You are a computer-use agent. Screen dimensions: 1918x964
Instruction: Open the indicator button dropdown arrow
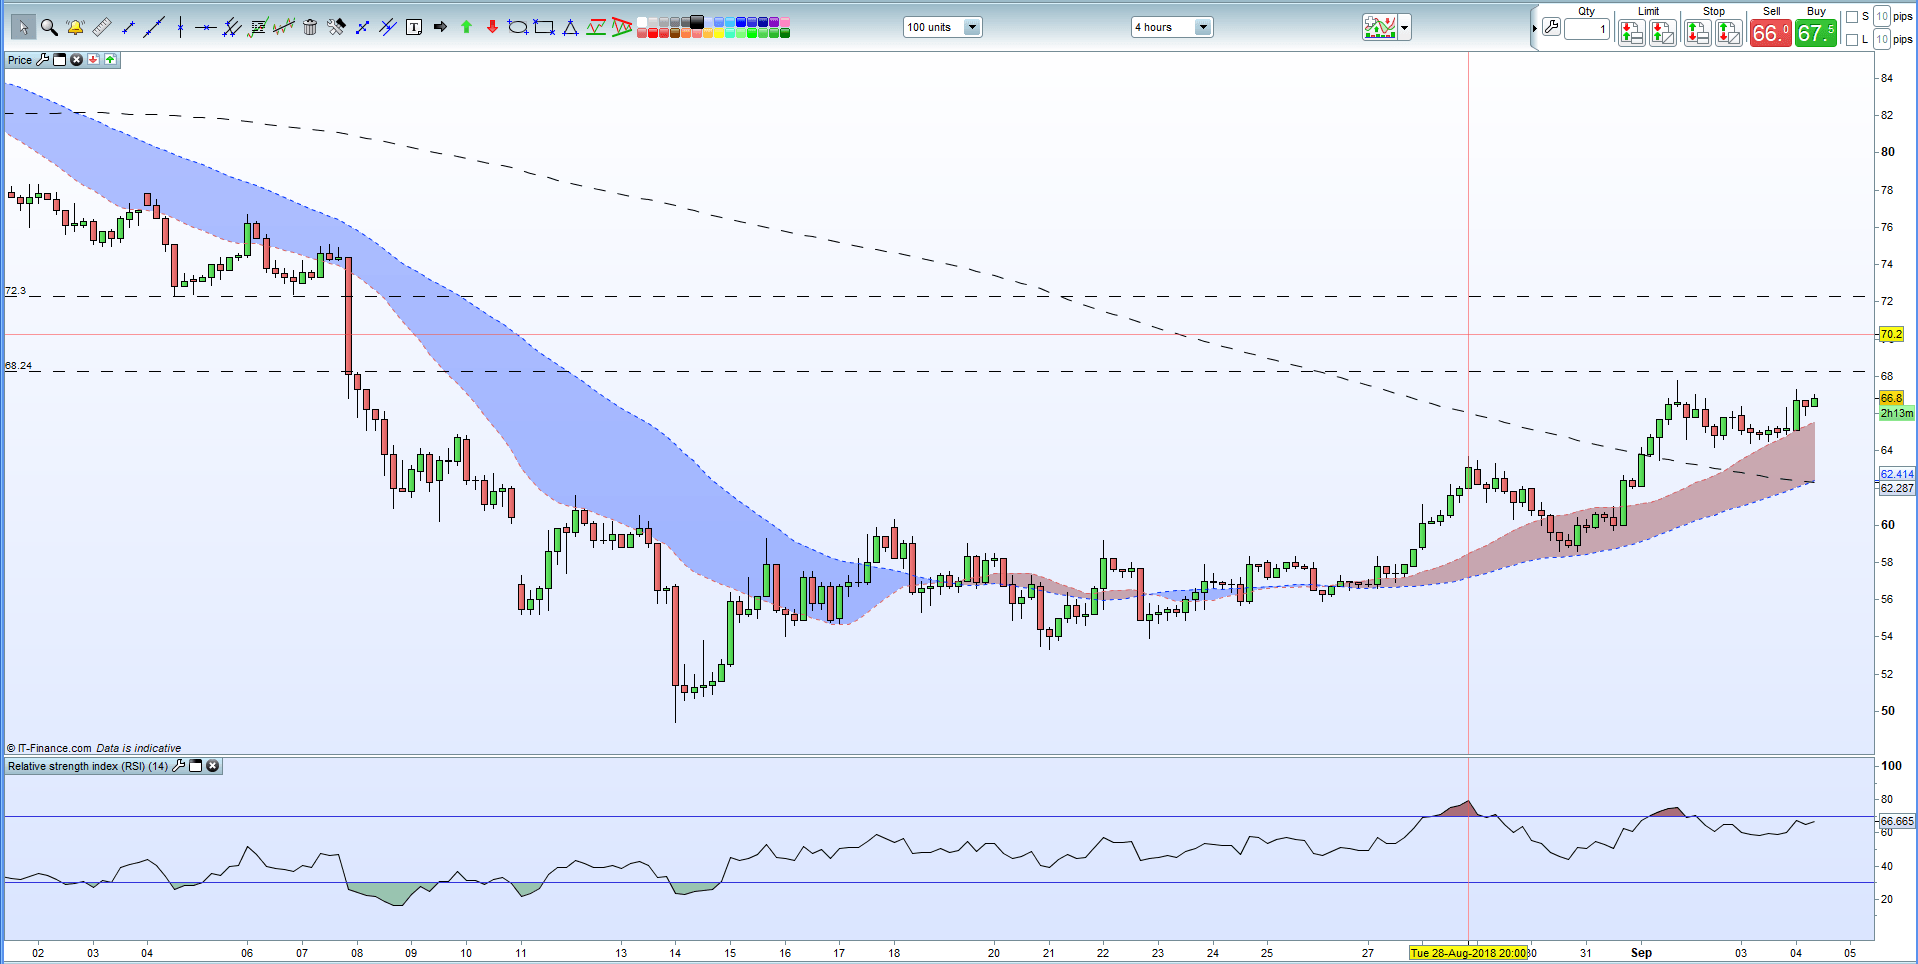1405,28
